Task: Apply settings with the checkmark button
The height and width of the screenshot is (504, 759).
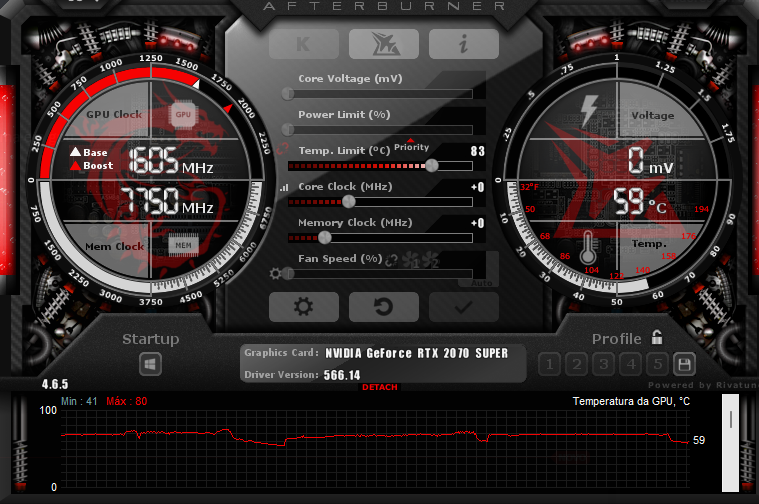Action: tap(464, 306)
